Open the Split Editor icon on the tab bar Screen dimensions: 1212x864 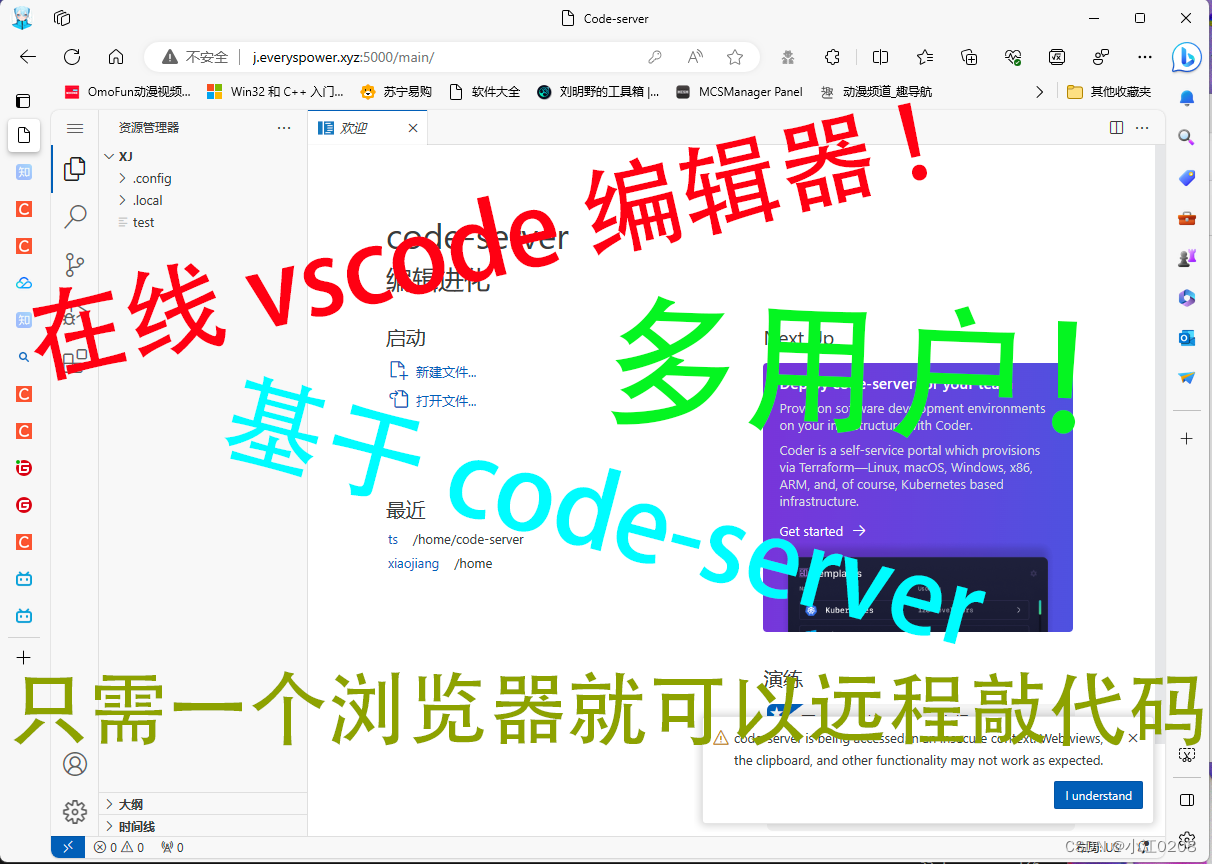1115,127
